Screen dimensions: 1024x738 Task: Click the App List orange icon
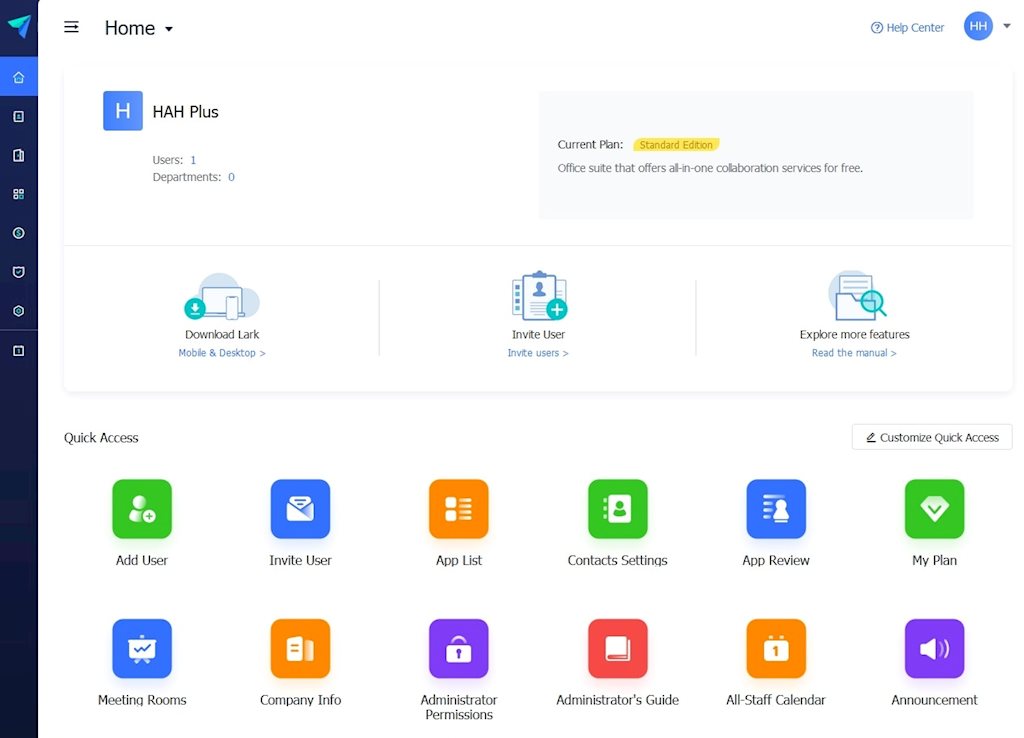(459, 509)
